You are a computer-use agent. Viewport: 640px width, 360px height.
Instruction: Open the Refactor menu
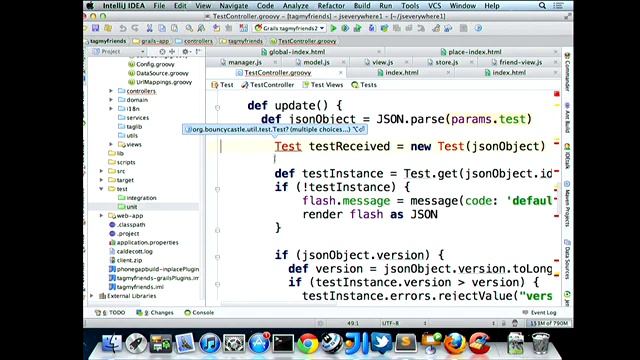[x=331, y=6]
